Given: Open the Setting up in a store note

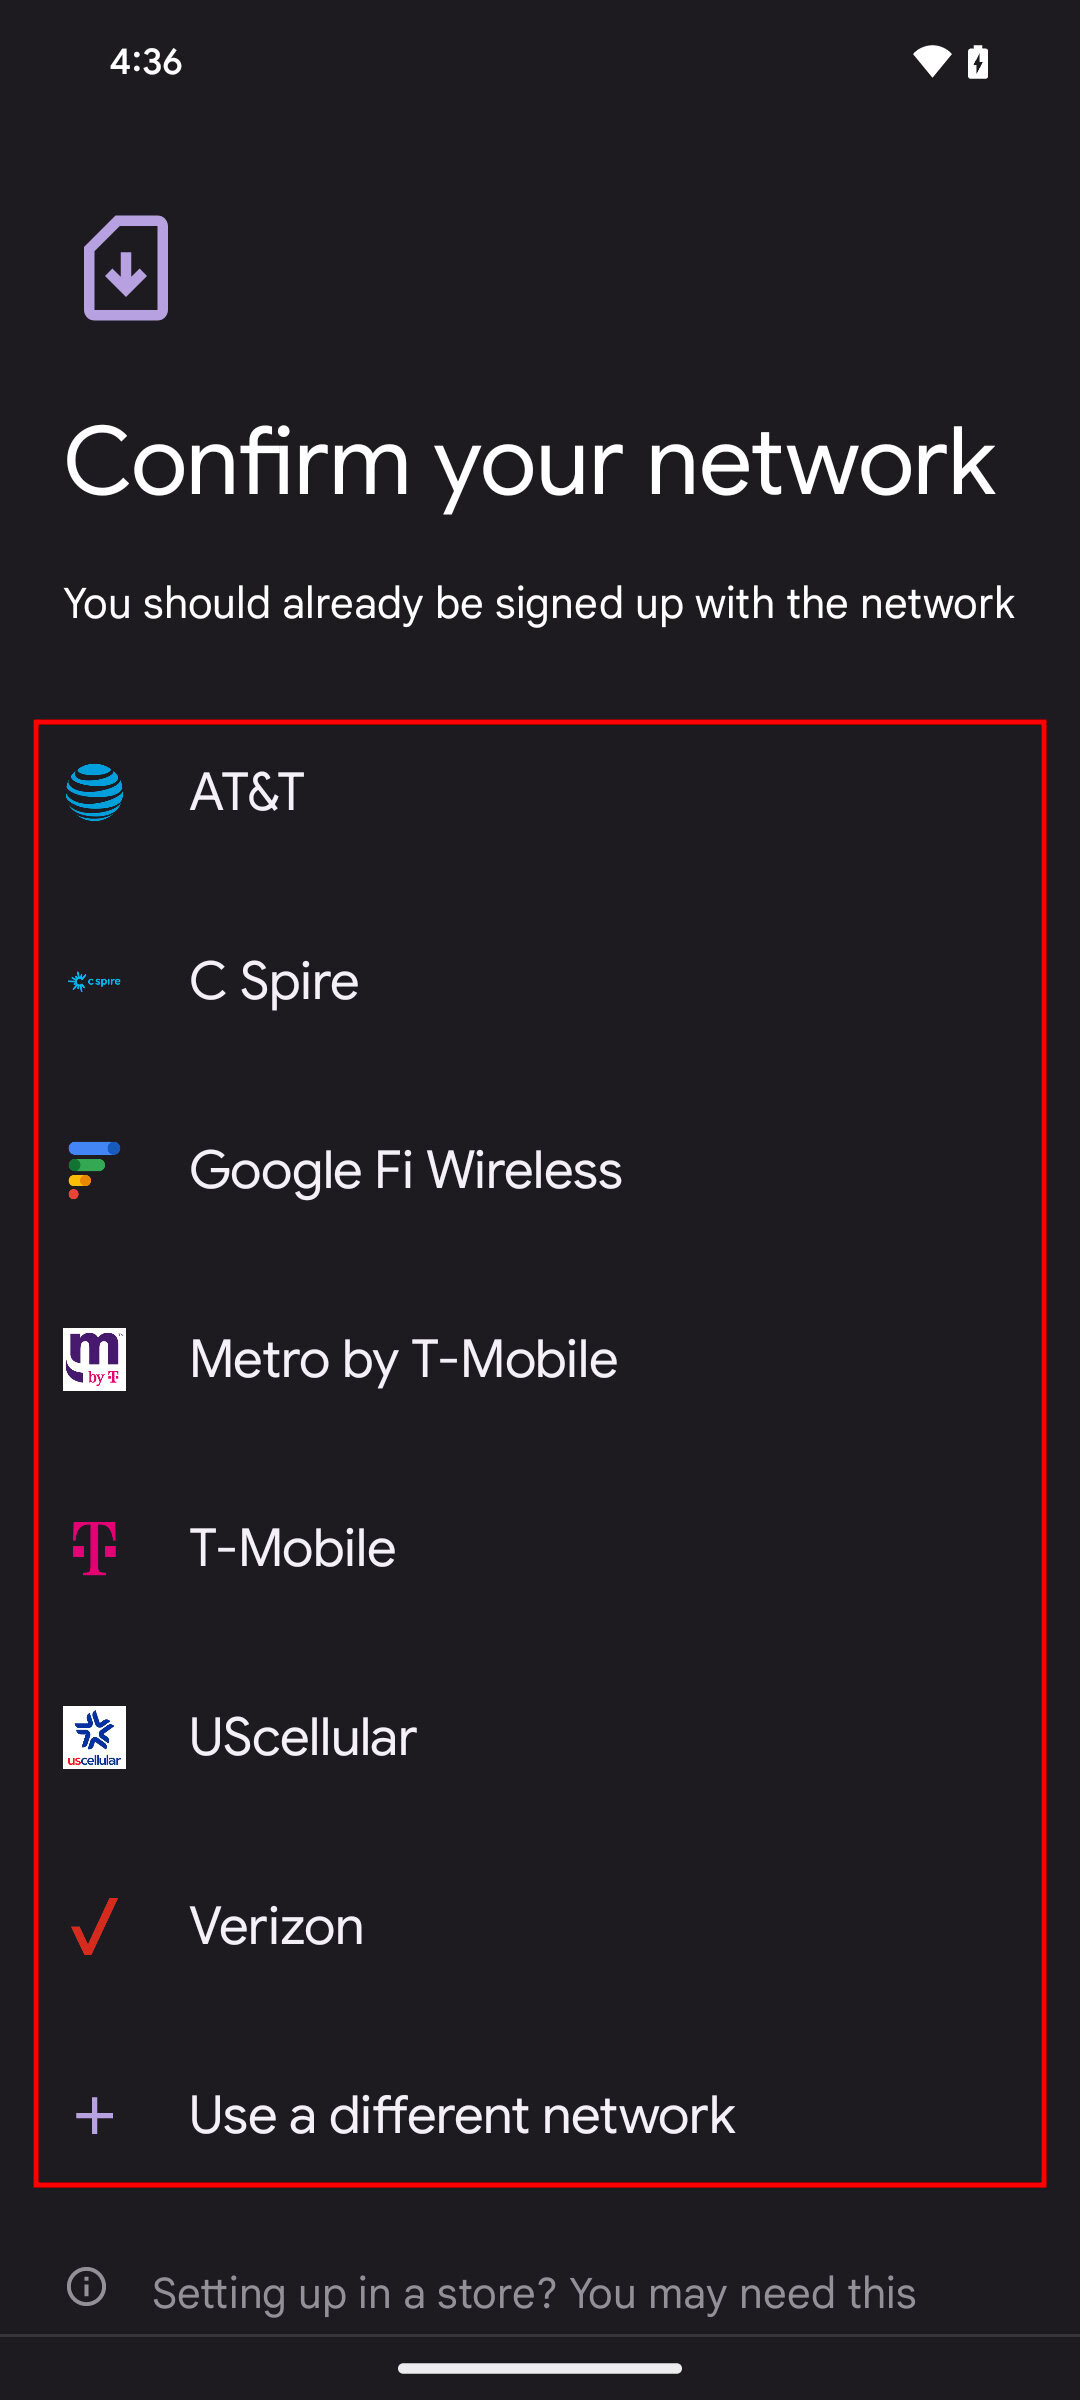Looking at the screenshot, I should (x=533, y=2293).
